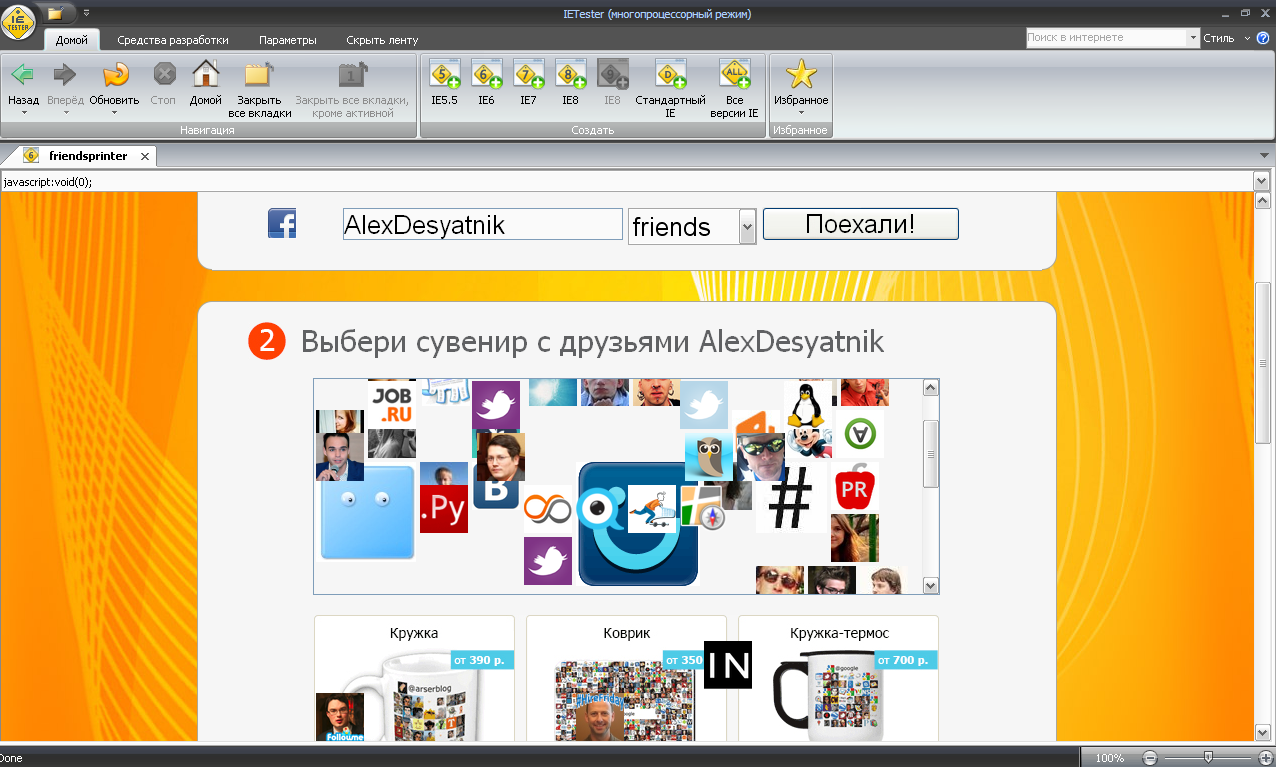Expand the Обновить dropdown arrow

click(x=114, y=112)
